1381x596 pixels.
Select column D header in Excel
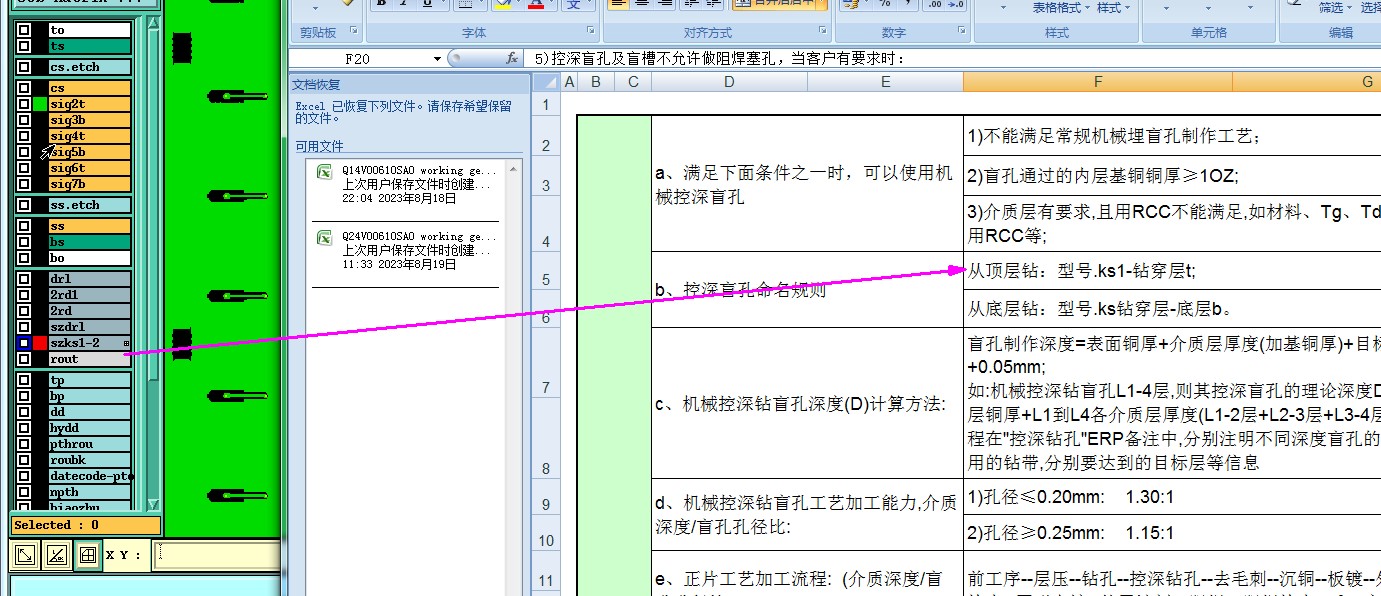[729, 82]
